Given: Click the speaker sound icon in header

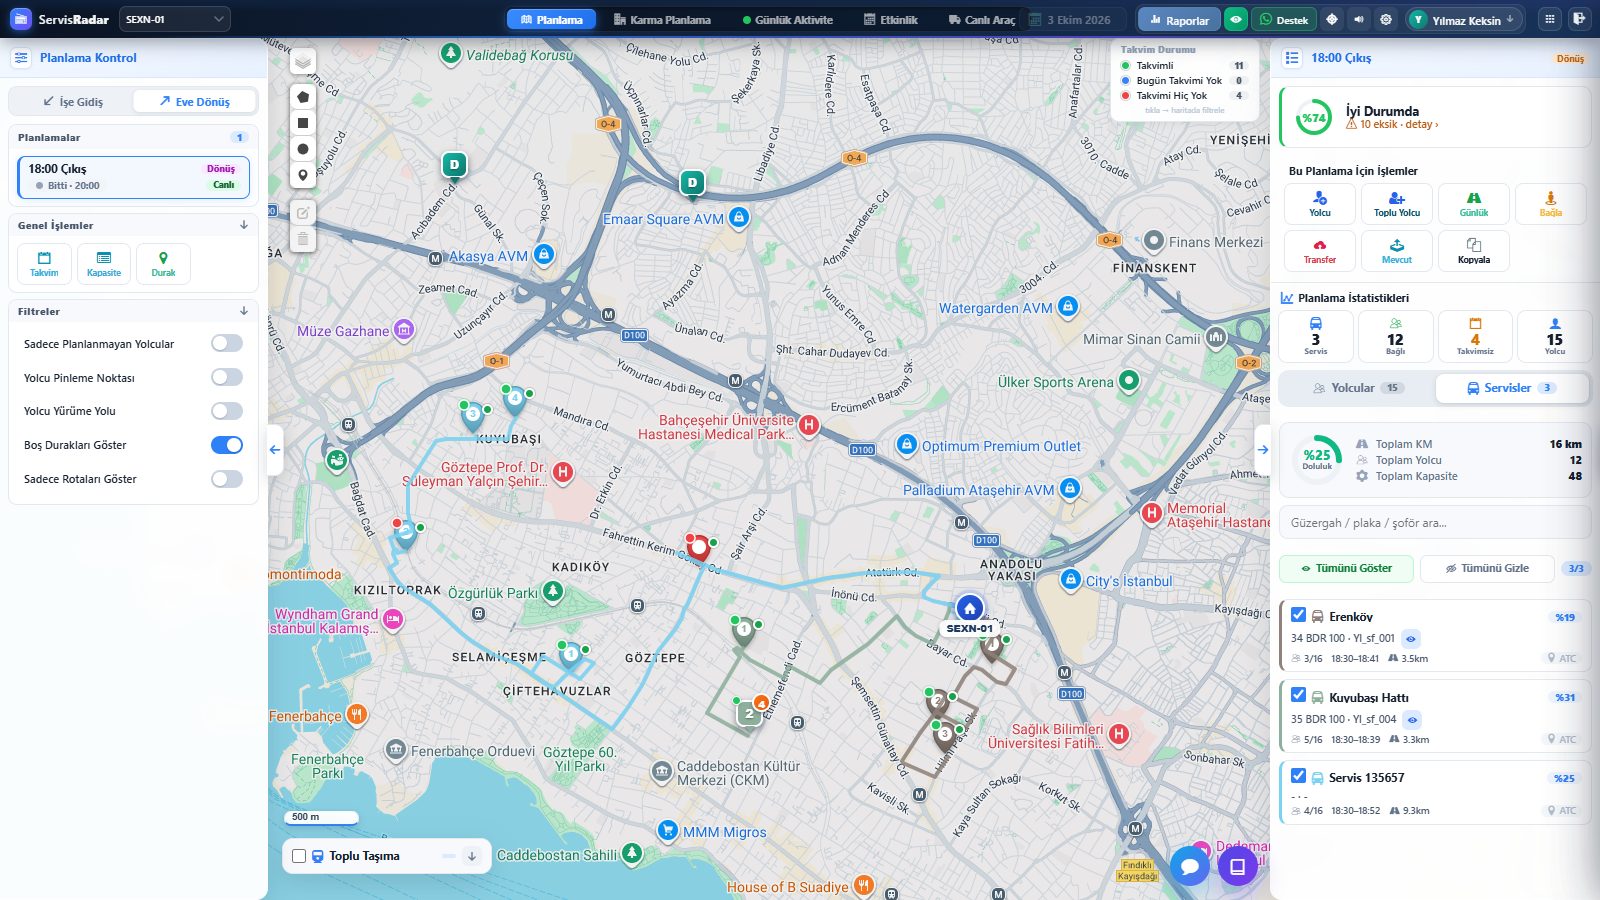Looking at the screenshot, I should point(1358,19).
